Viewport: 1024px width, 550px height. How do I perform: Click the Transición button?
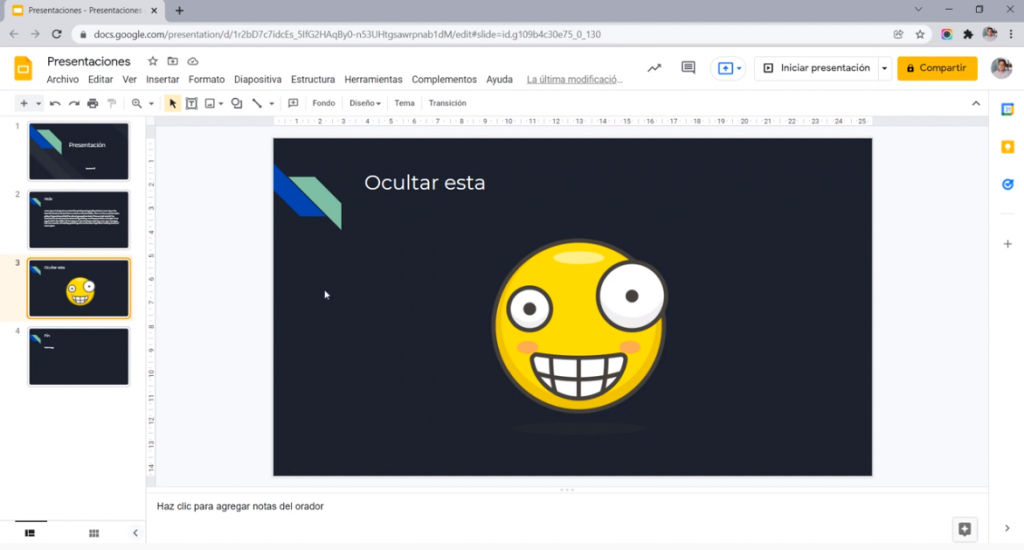click(447, 103)
